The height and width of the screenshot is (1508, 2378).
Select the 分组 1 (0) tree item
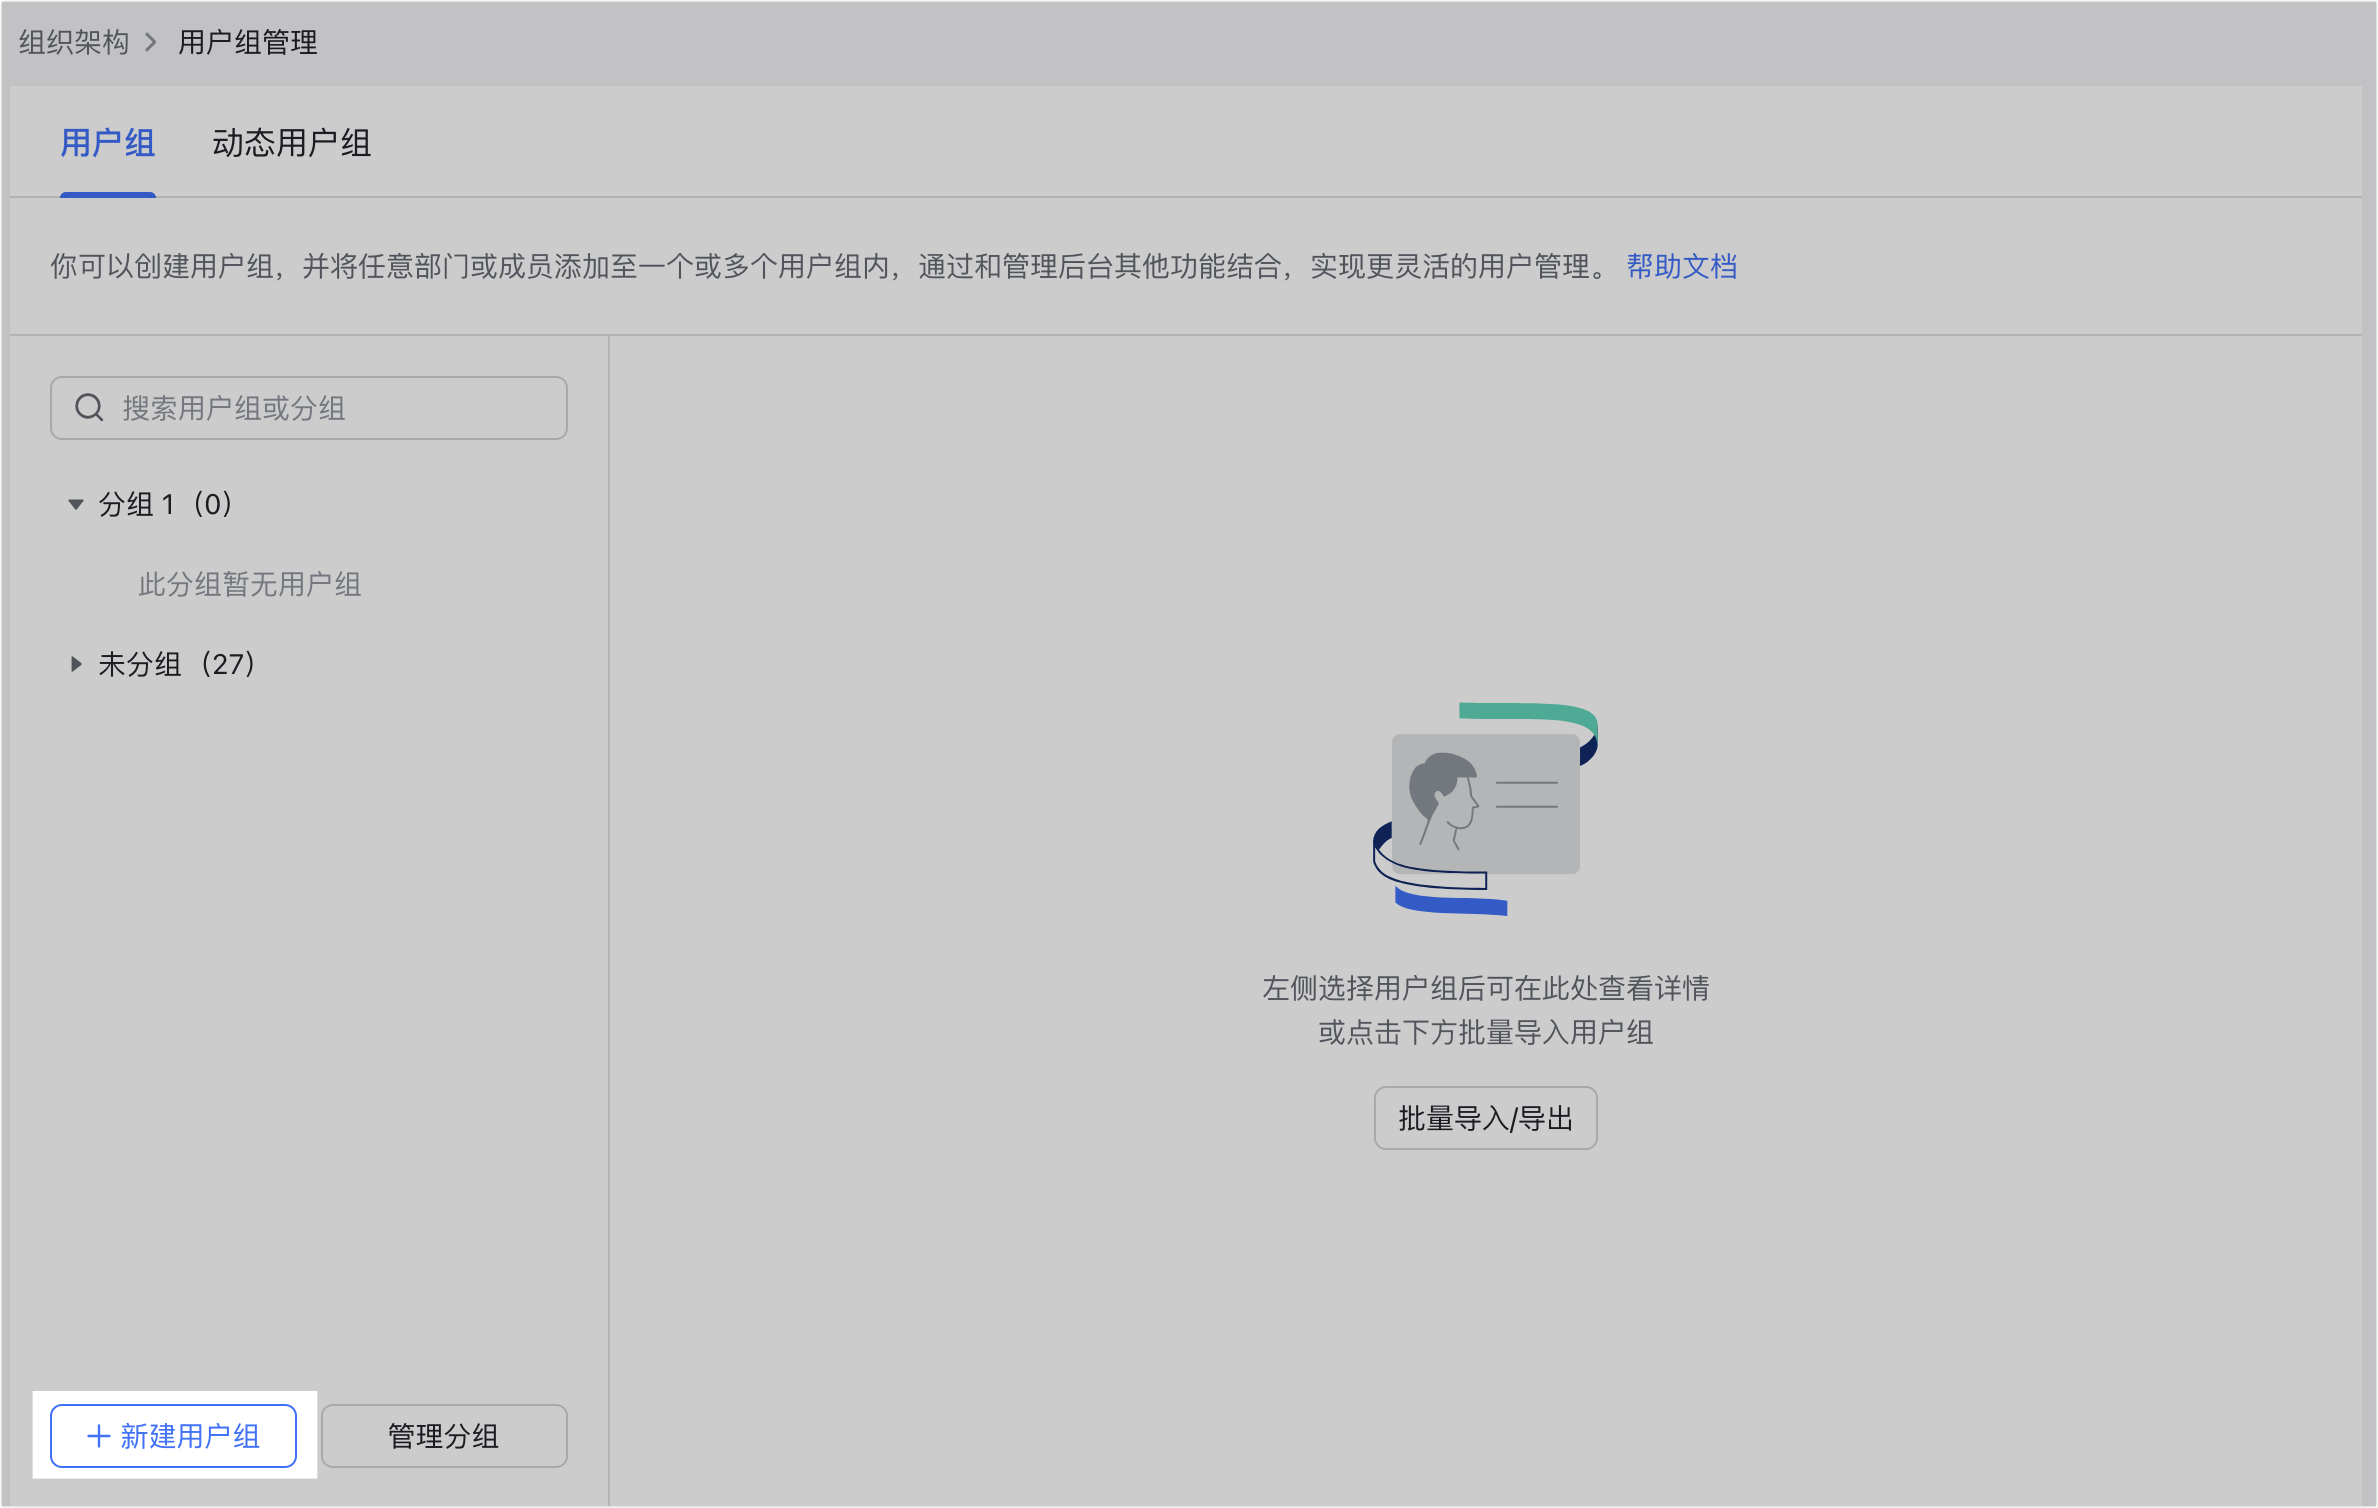pos(166,504)
